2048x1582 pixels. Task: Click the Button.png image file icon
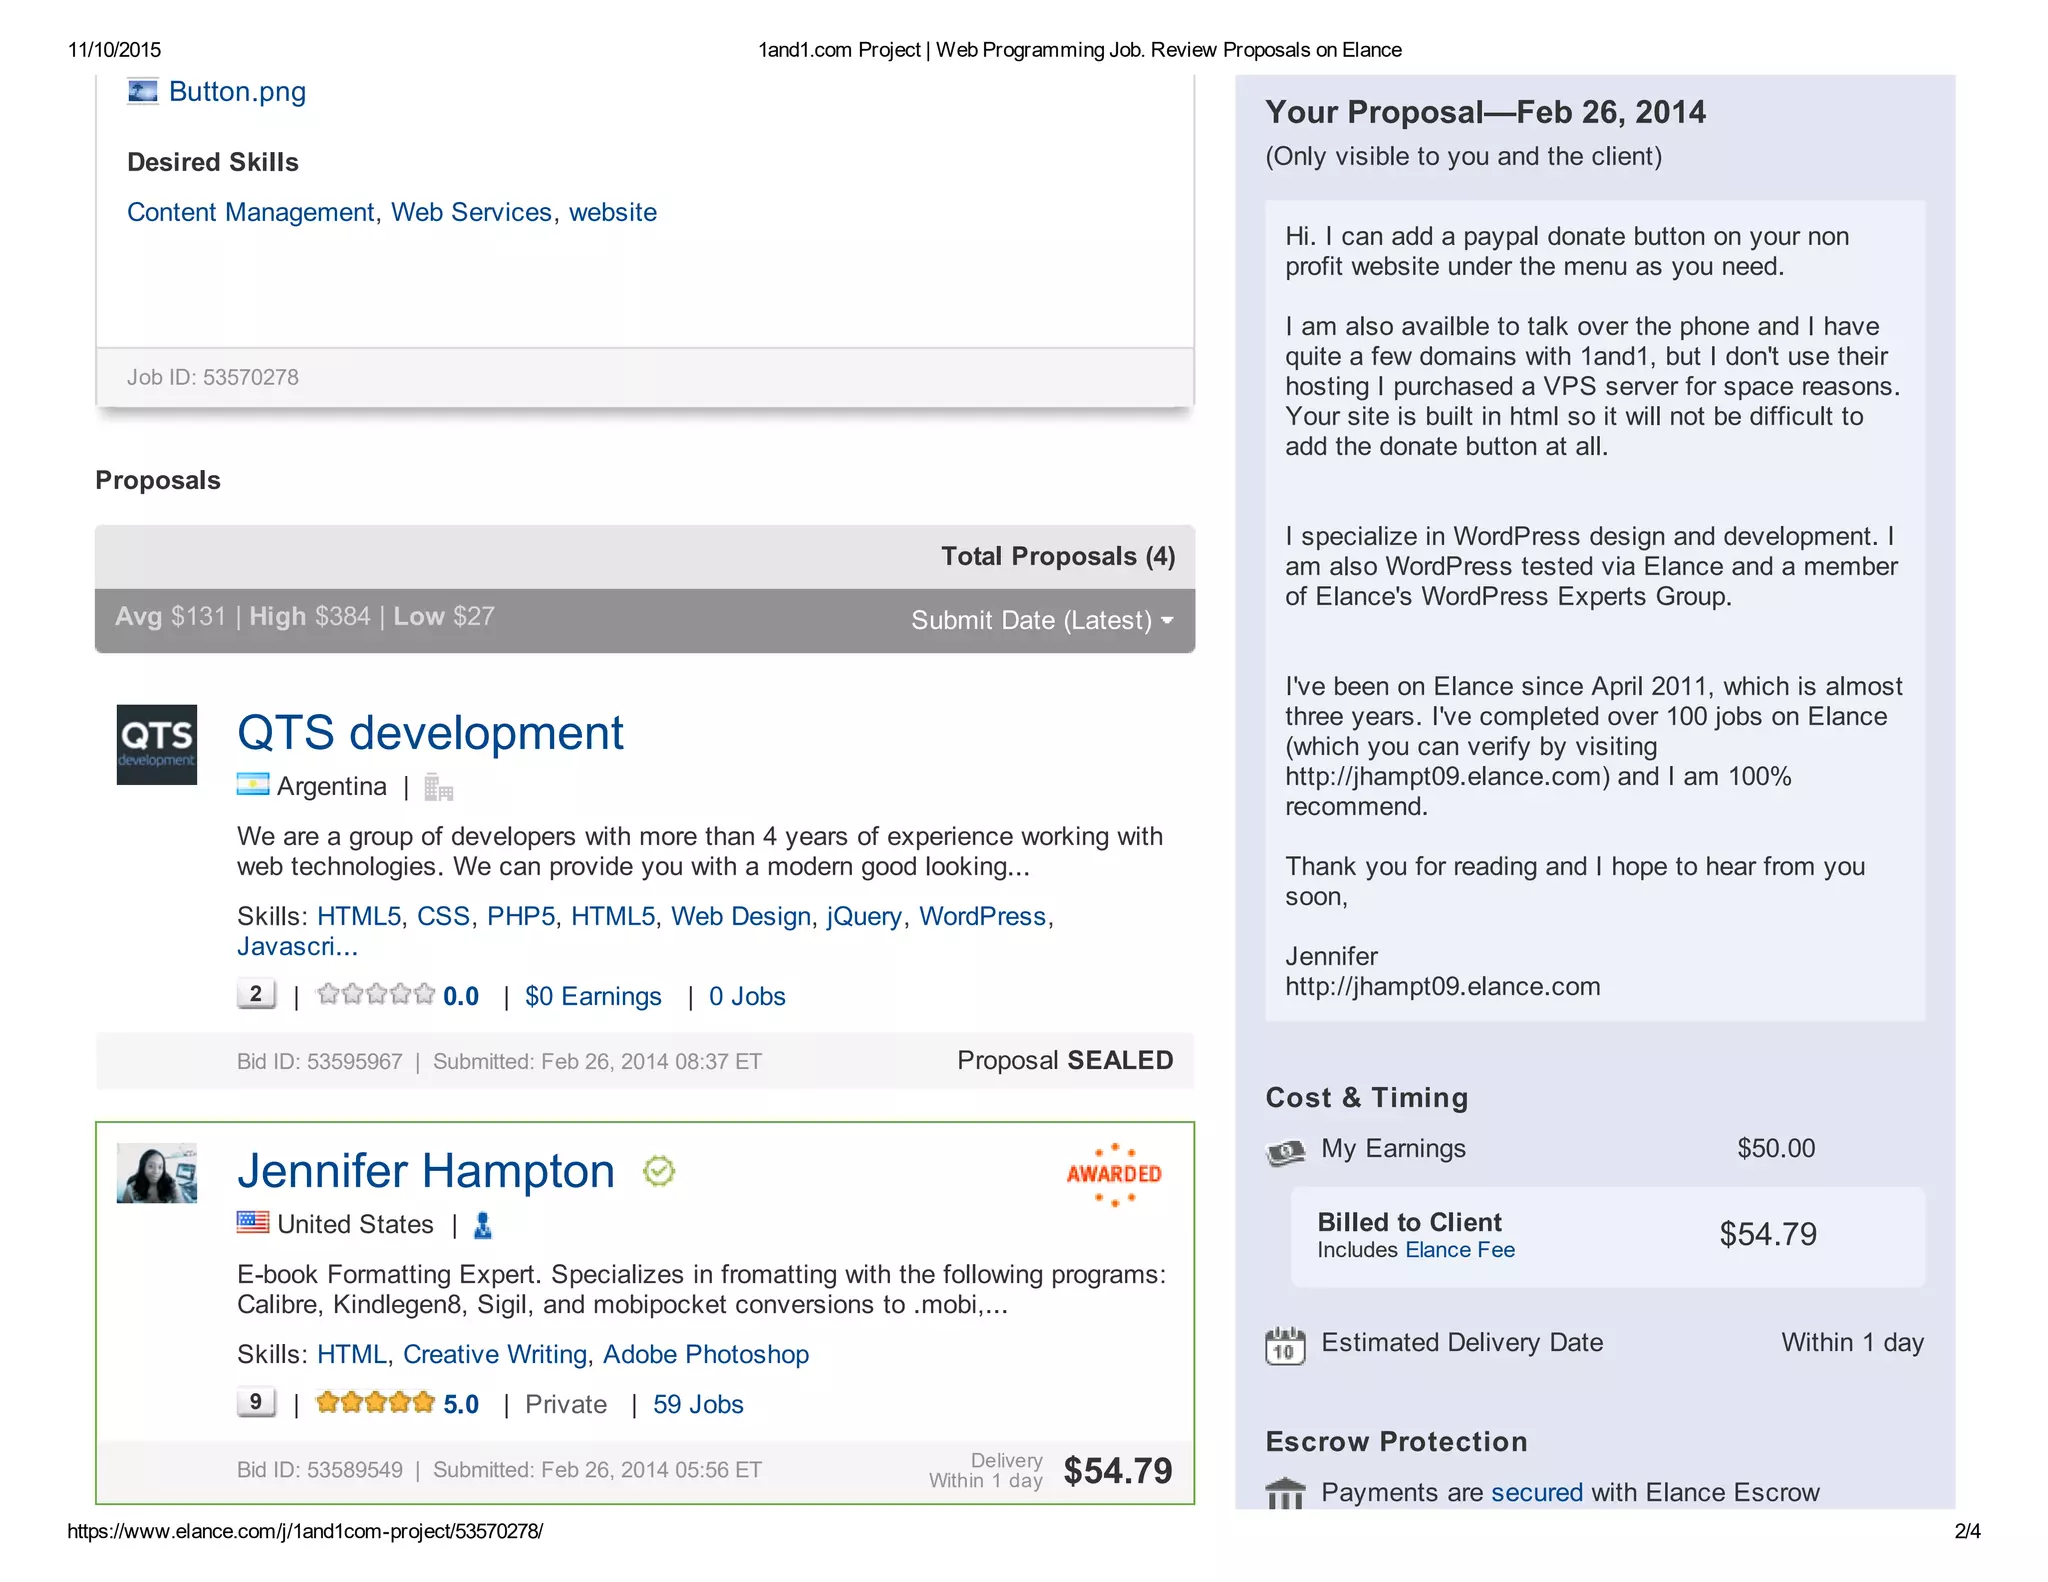(x=142, y=92)
